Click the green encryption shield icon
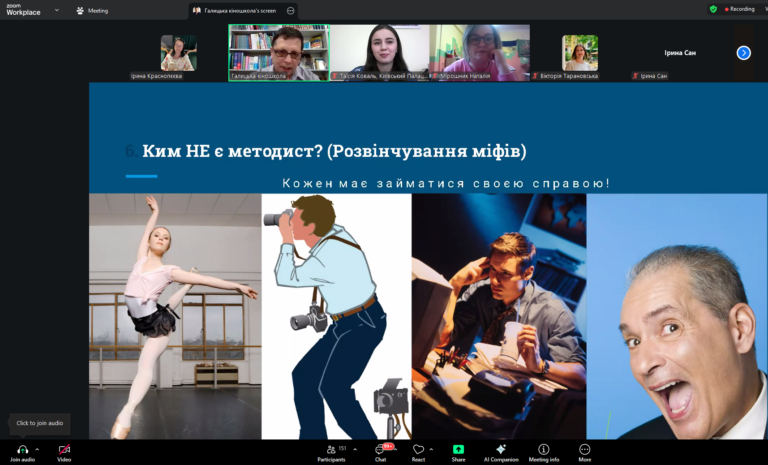This screenshot has width=768, height=465. (714, 9)
